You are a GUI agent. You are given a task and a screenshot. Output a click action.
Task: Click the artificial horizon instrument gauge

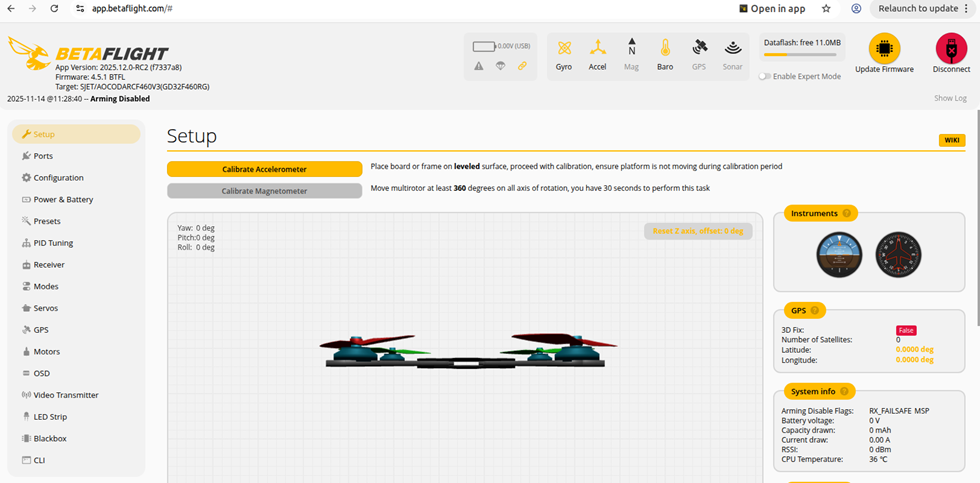click(837, 253)
